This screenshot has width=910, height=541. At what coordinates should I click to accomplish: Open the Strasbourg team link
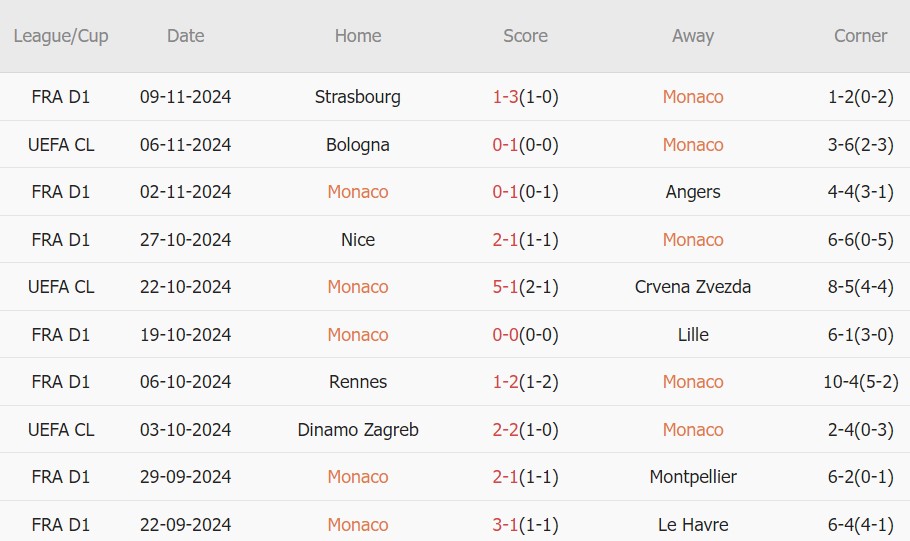[358, 97]
